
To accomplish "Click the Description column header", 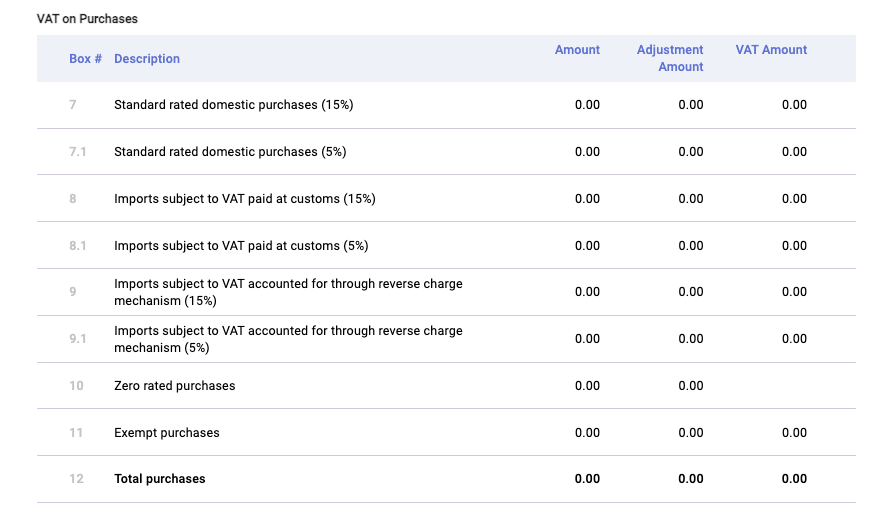I will point(147,59).
